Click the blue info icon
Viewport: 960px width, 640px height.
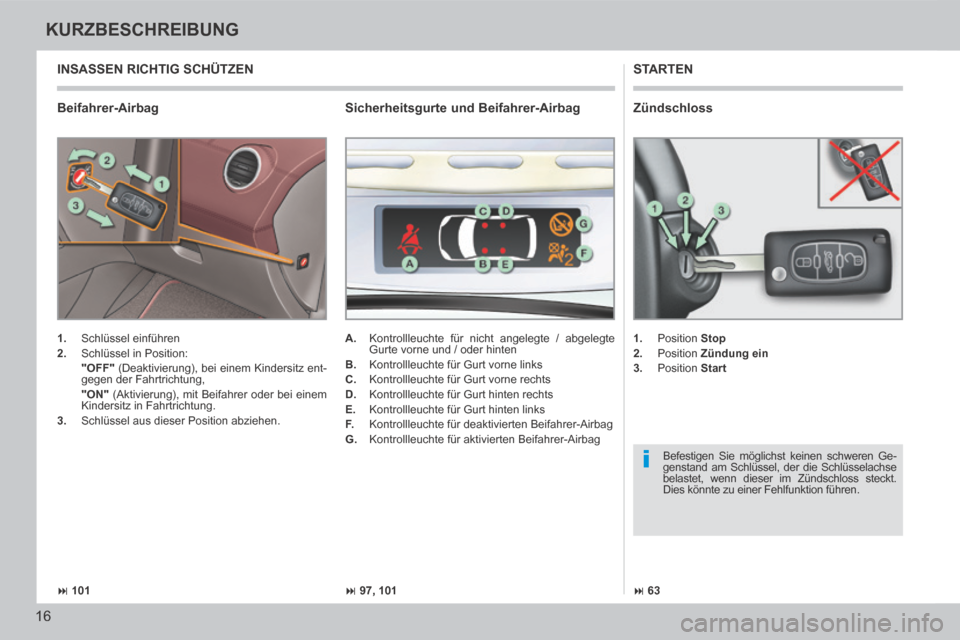[x=646, y=459]
